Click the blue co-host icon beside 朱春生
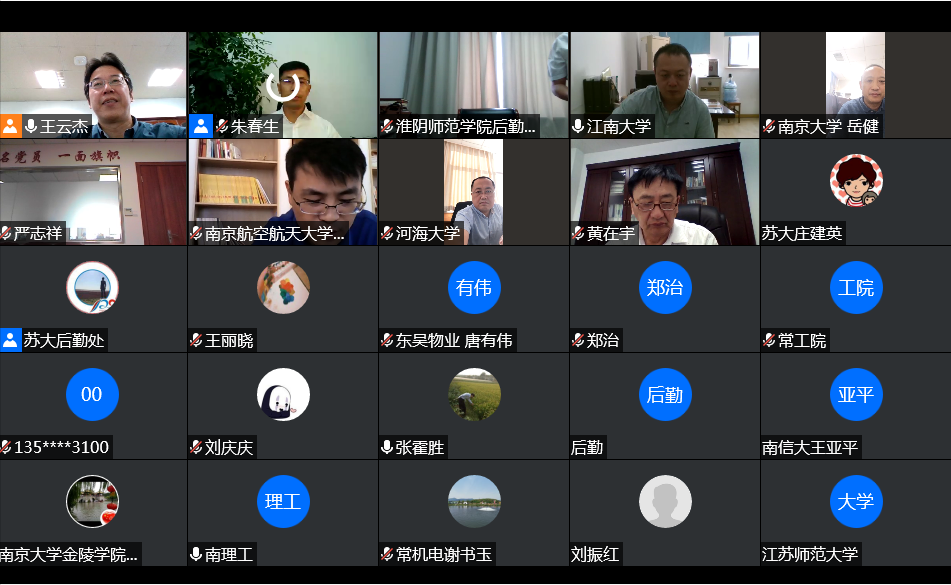This screenshot has width=951, height=585. (201, 126)
